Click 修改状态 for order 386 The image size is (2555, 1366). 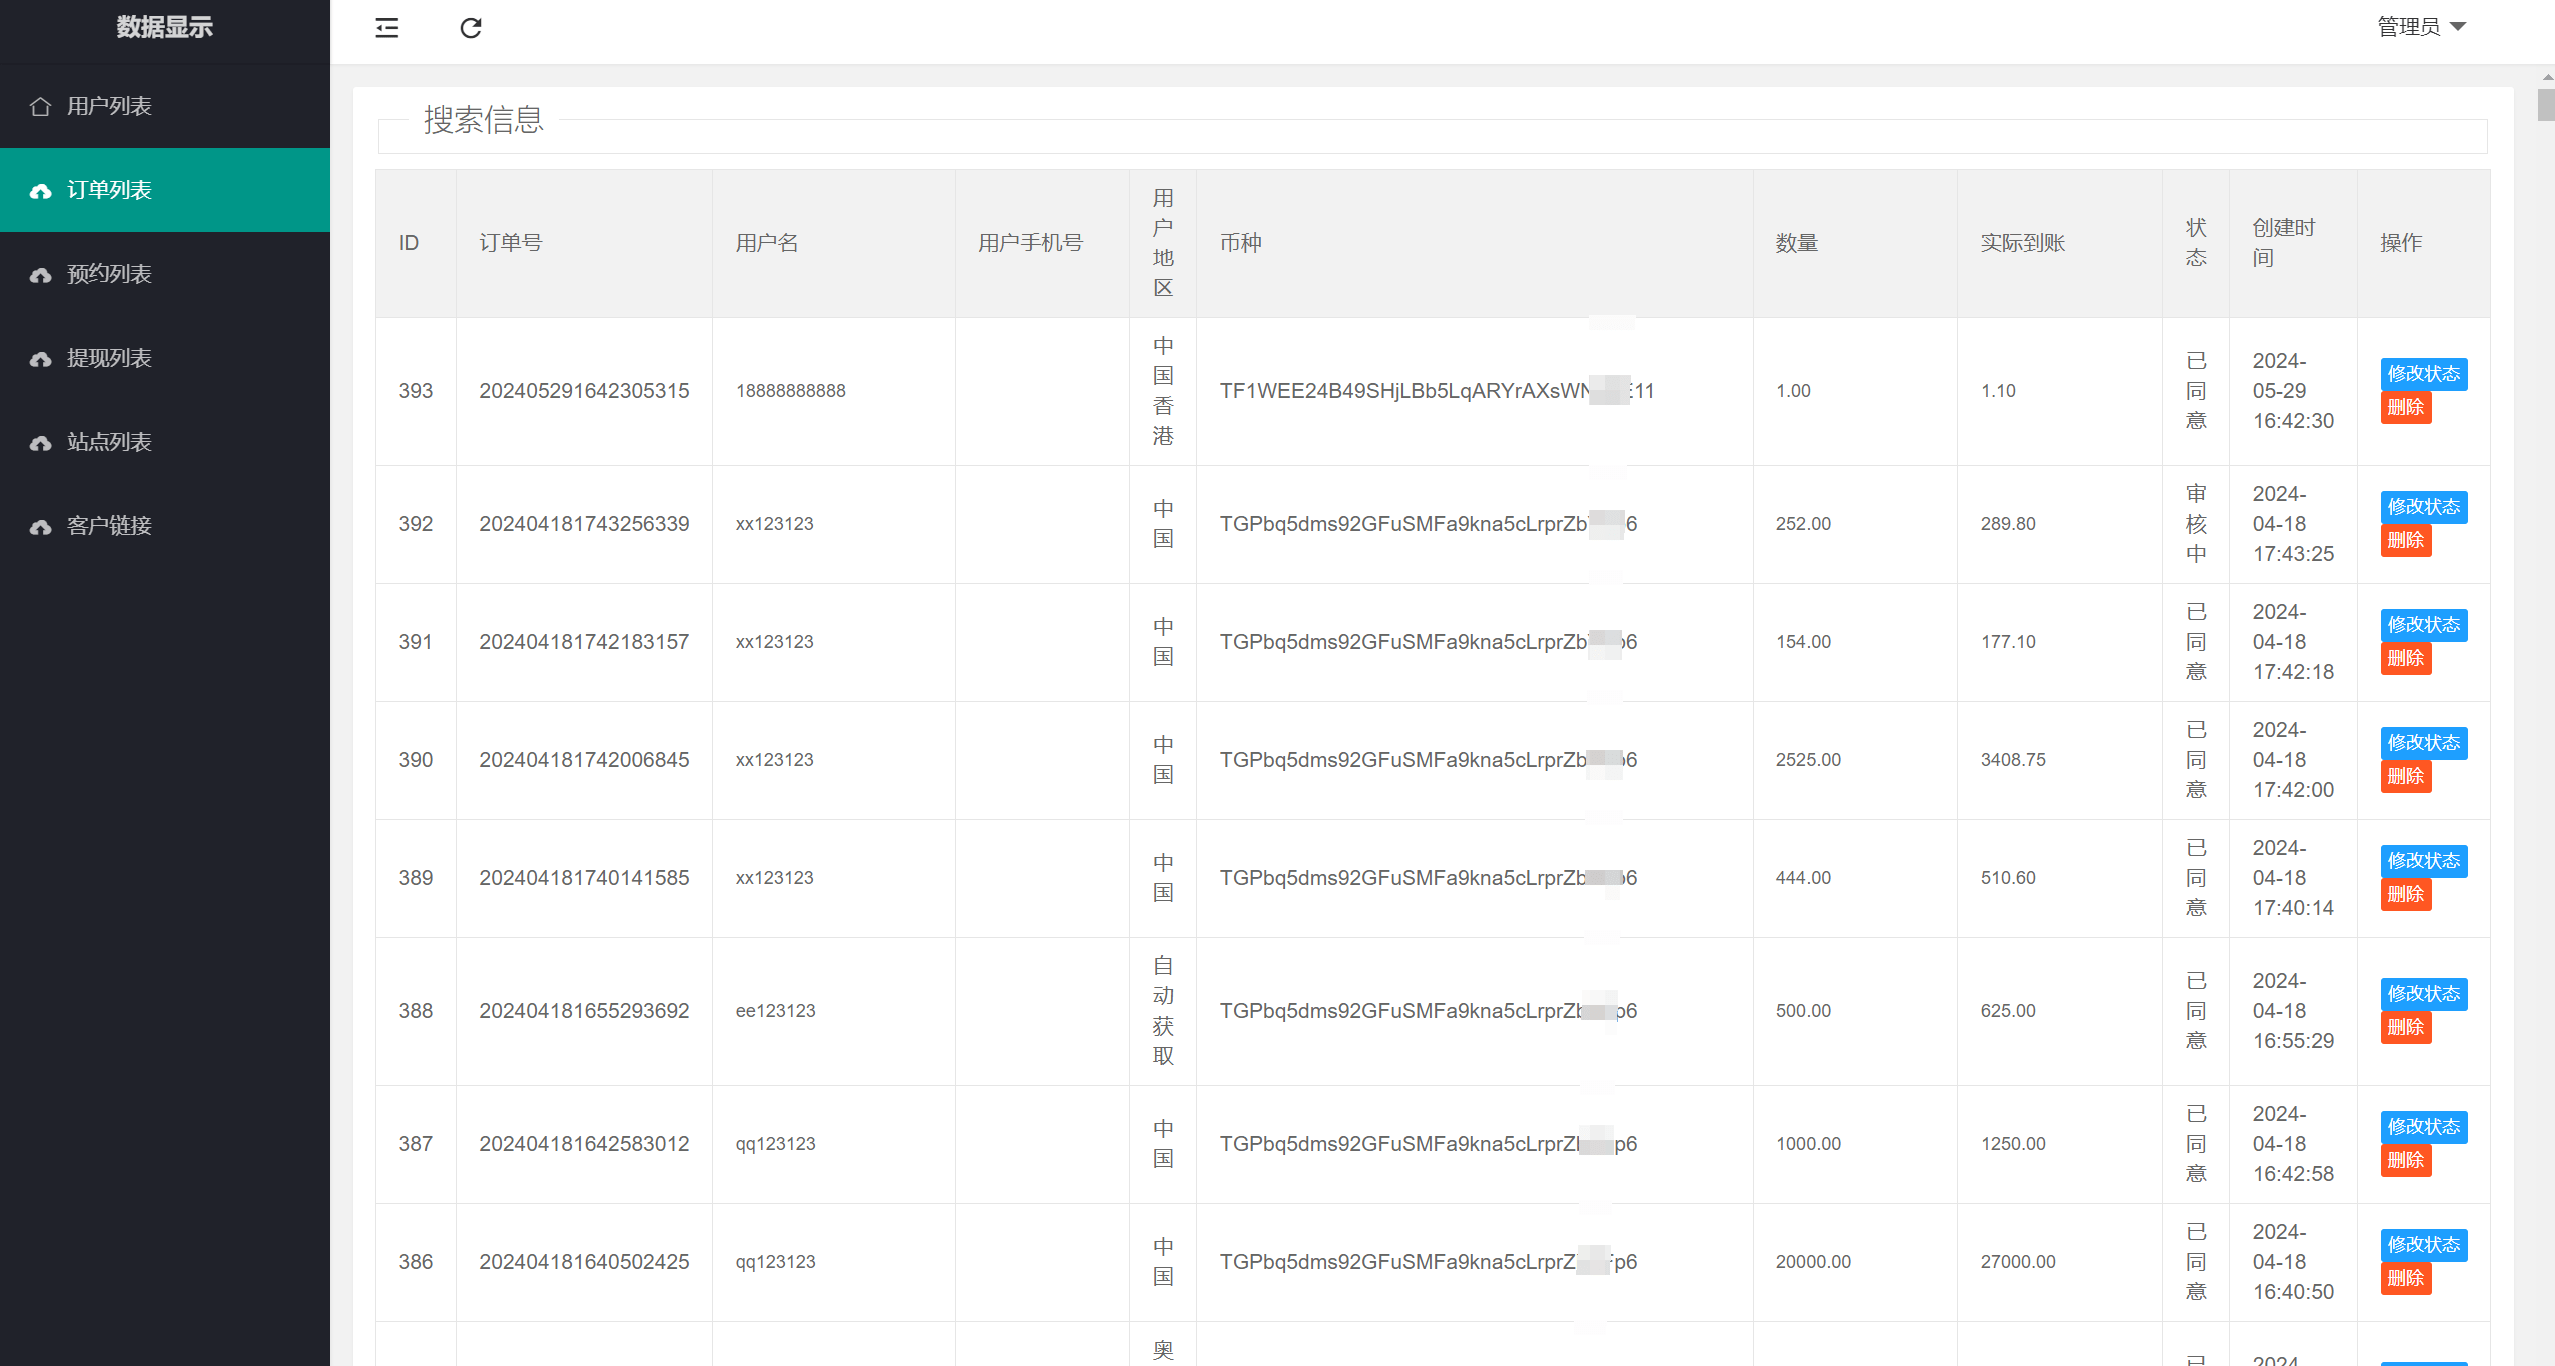point(2423,1245)
